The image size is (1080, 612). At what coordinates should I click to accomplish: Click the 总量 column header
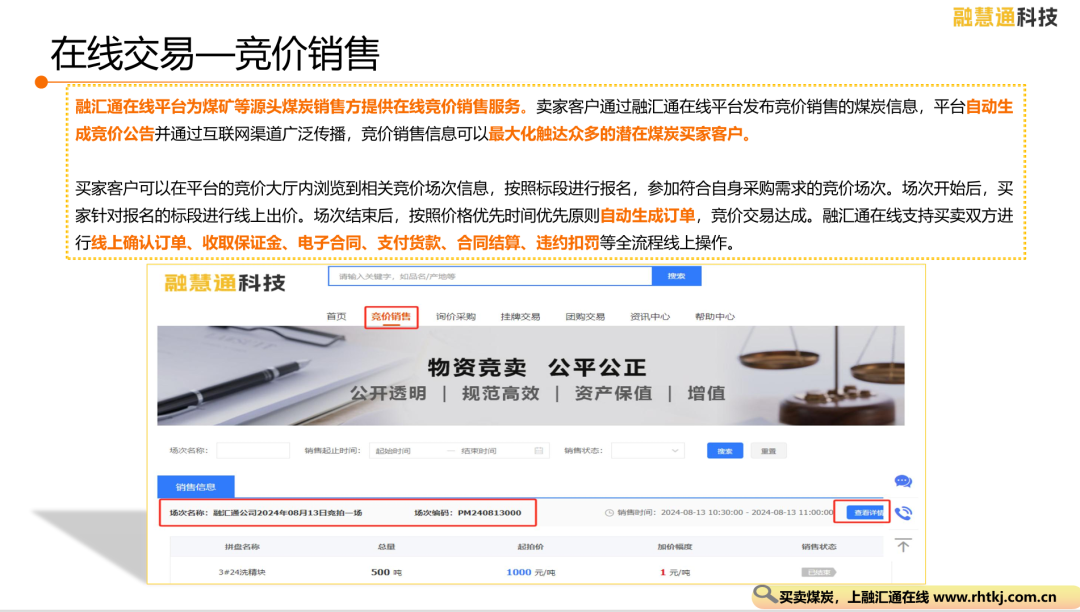click(386, 547)
